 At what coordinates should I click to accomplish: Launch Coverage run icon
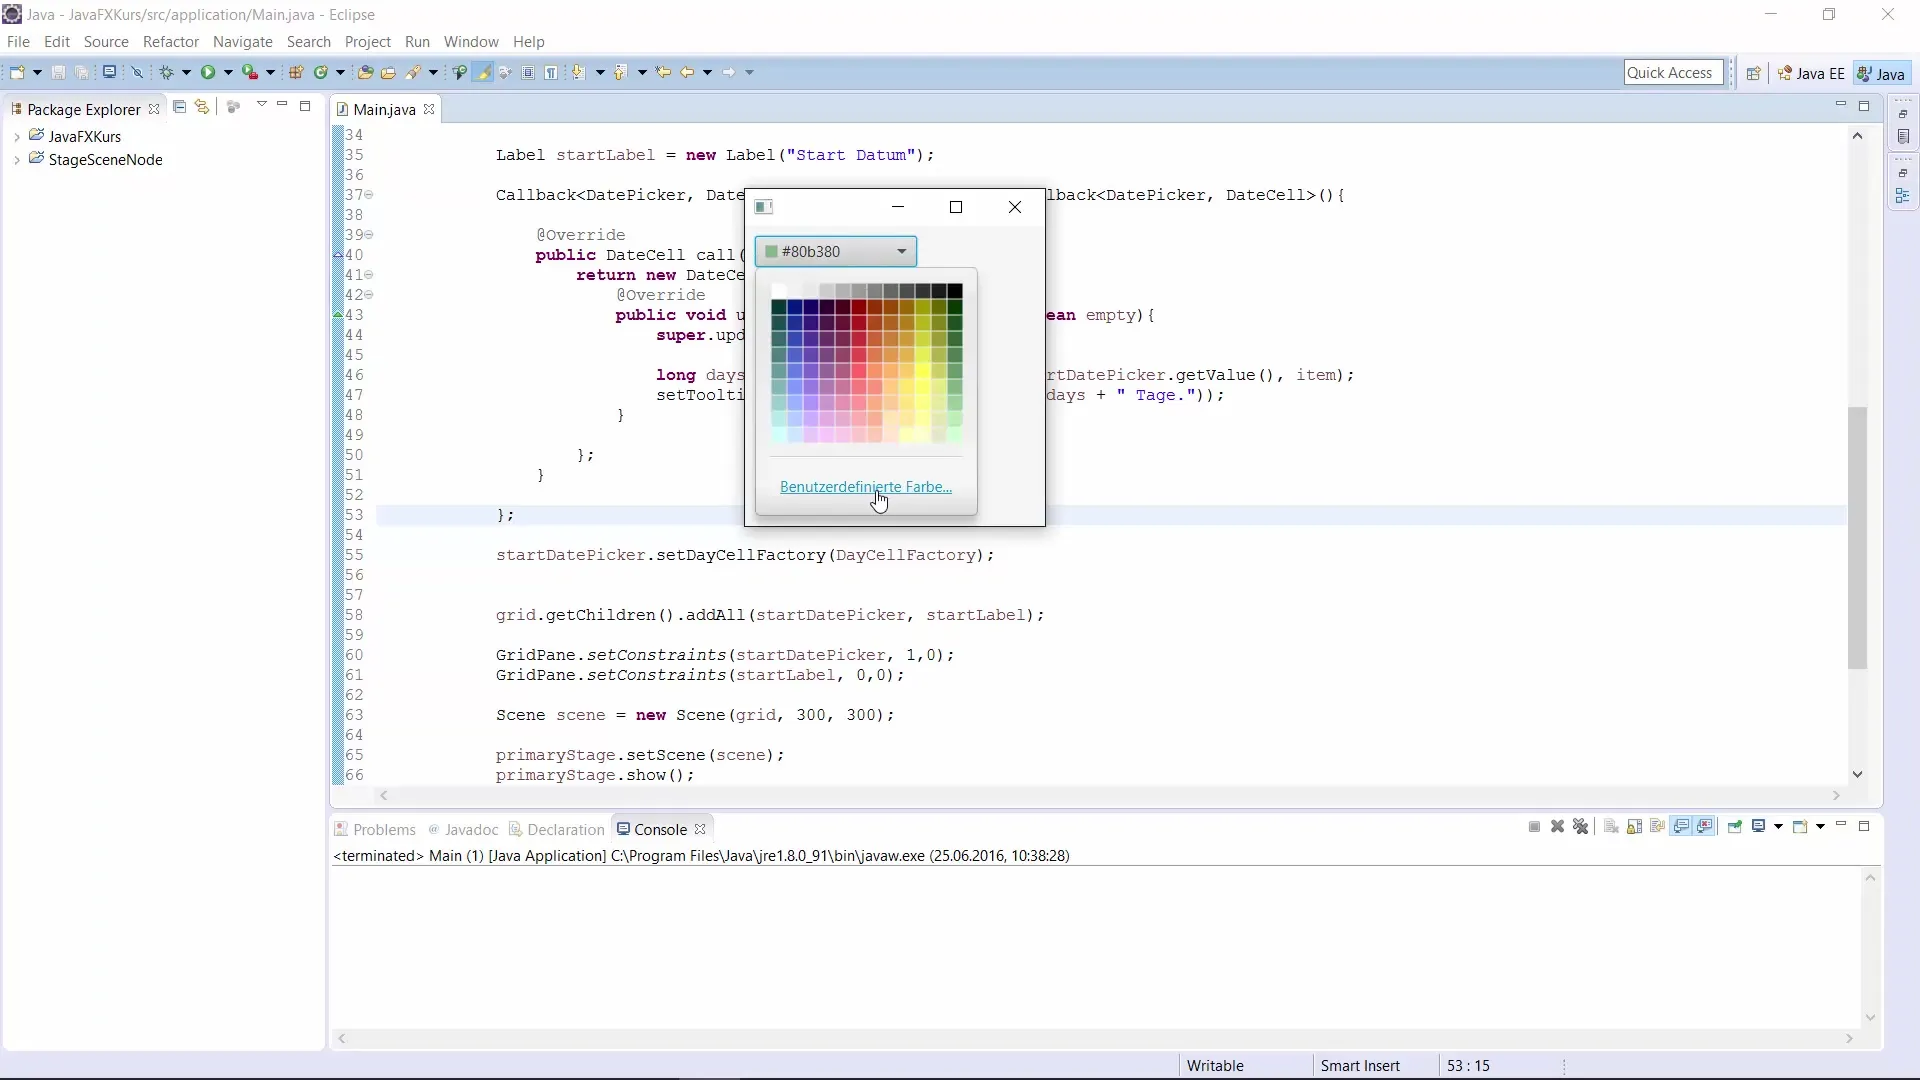(x=250, y=72)
